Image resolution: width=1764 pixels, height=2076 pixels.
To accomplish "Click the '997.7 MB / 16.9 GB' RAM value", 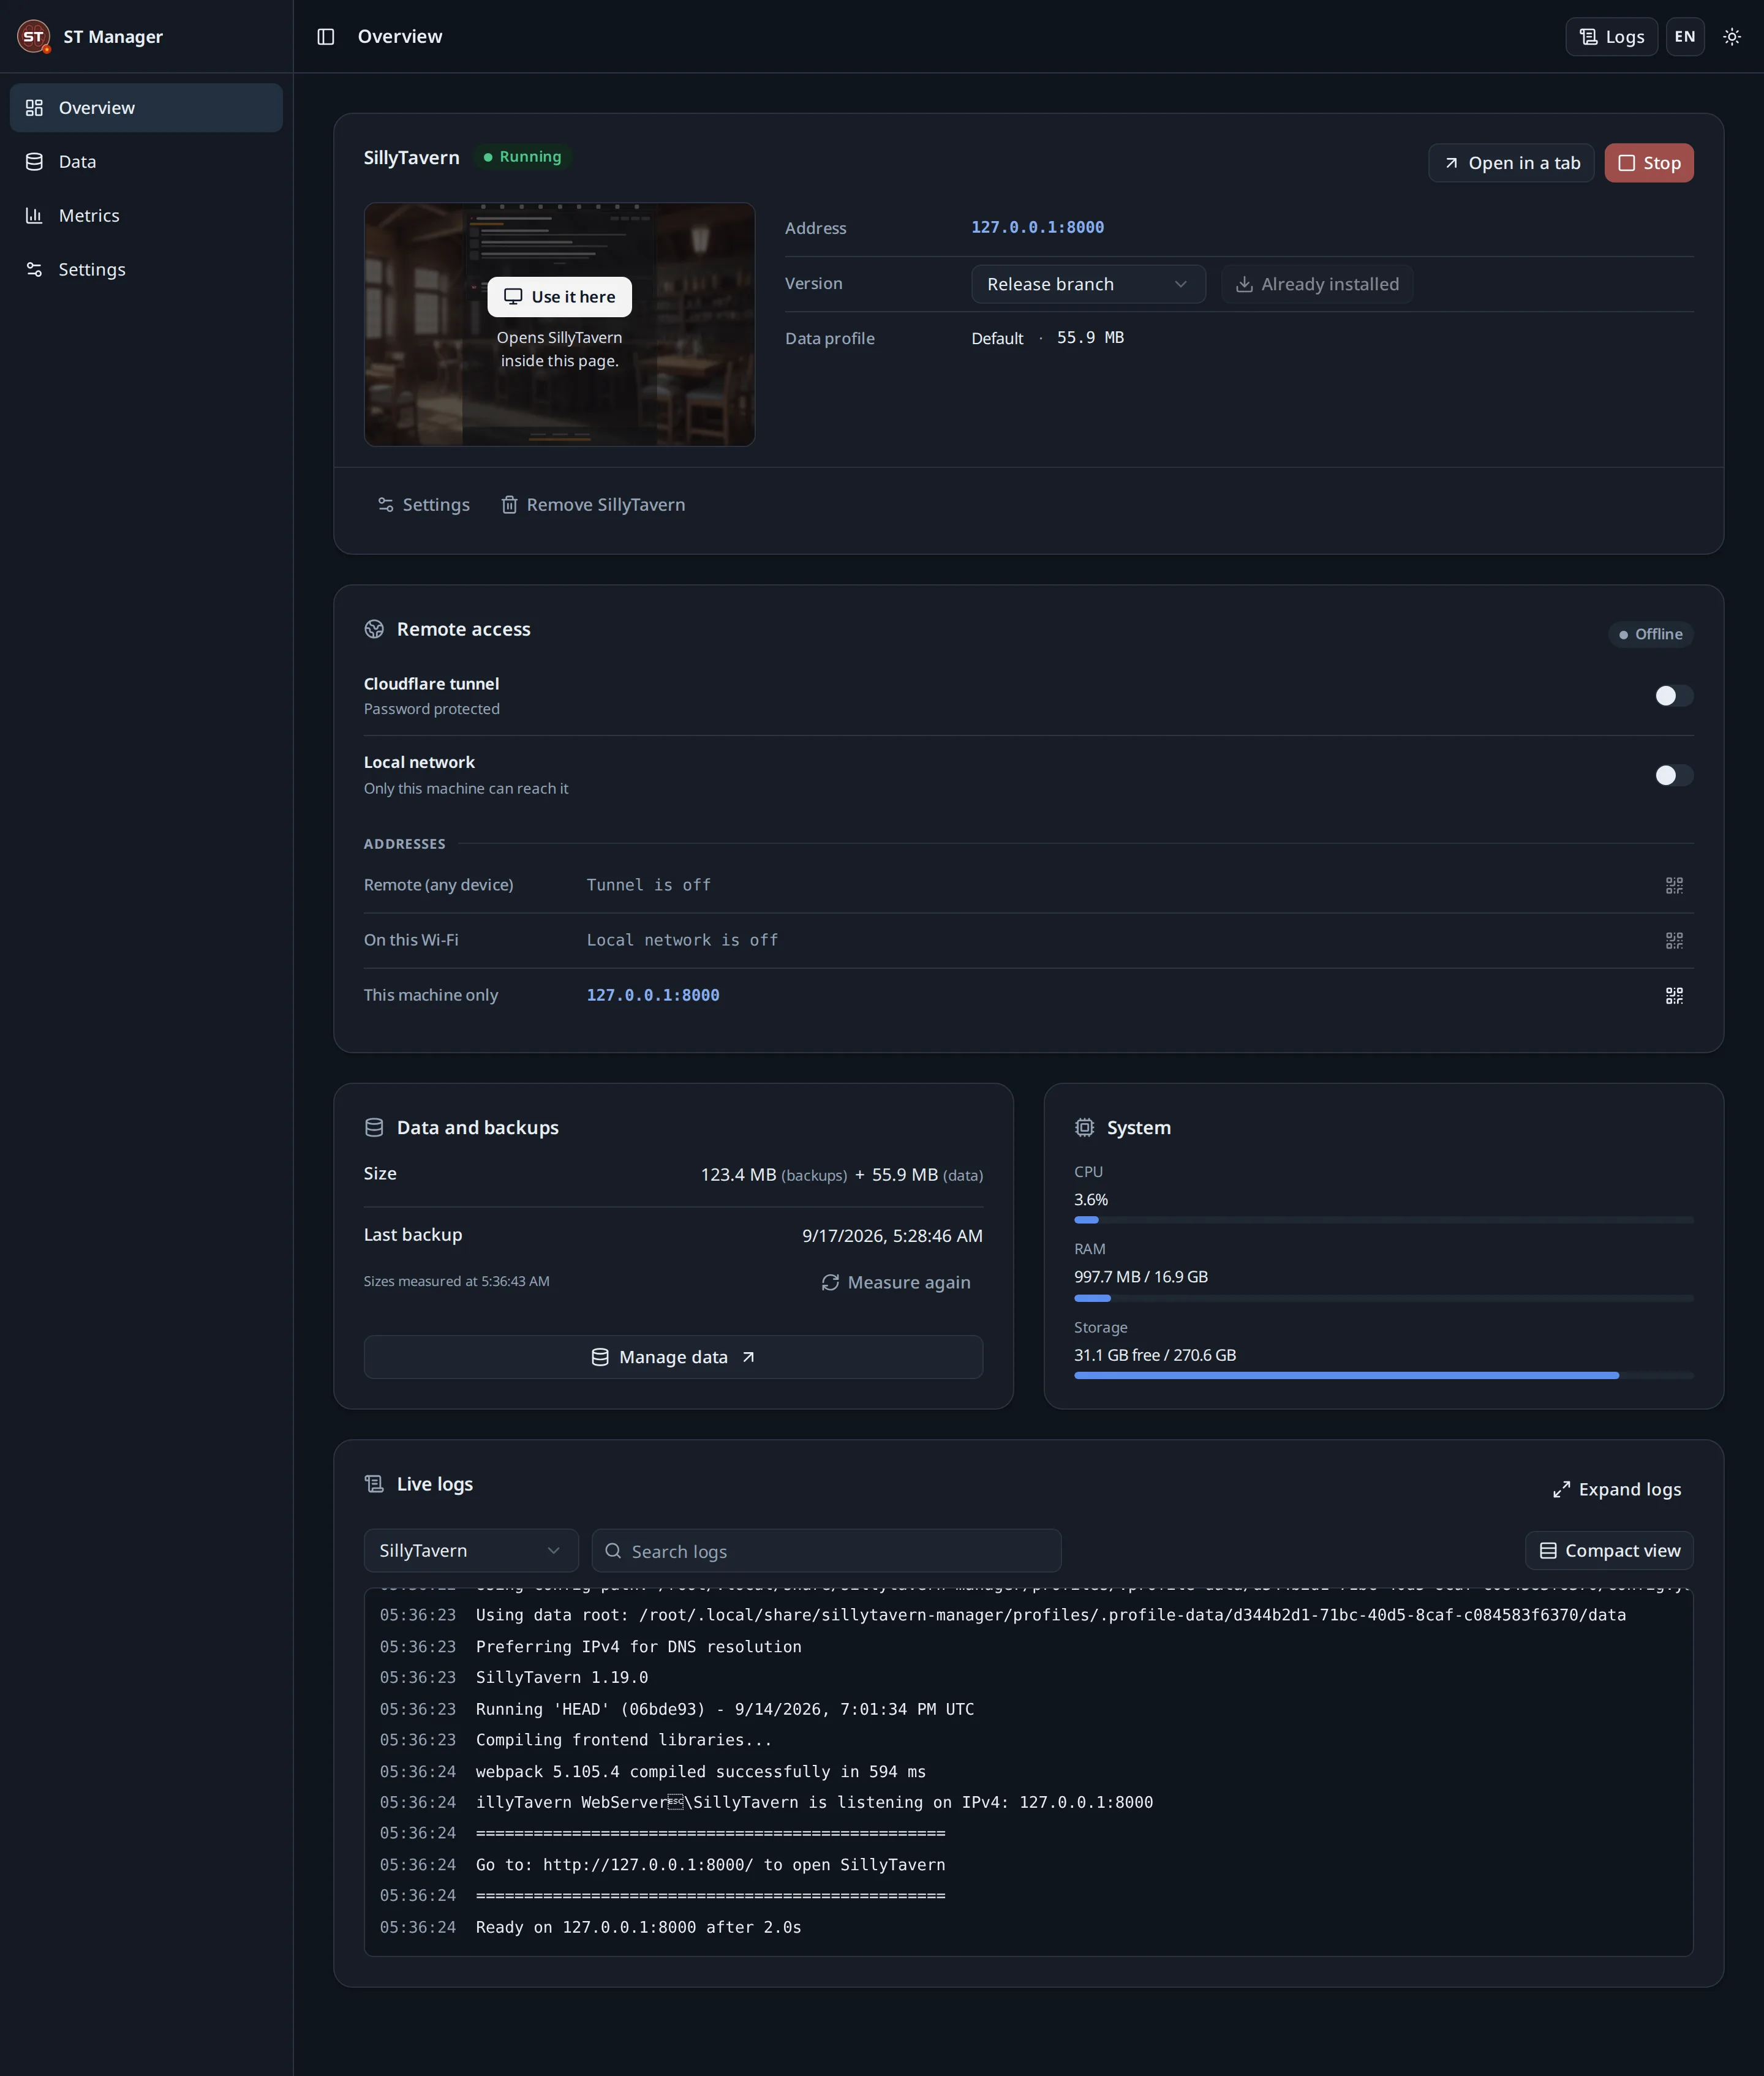I will click(1141, 1278).
